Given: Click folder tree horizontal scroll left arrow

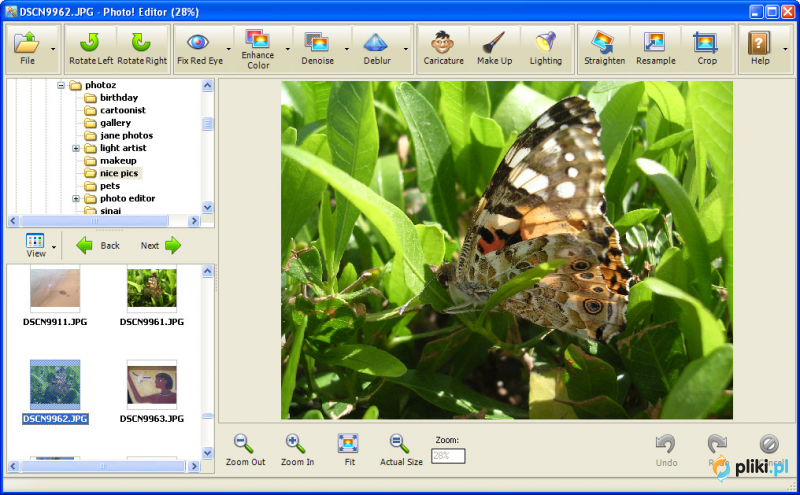Looking at the screenshot, I should [x=13, y=221].
